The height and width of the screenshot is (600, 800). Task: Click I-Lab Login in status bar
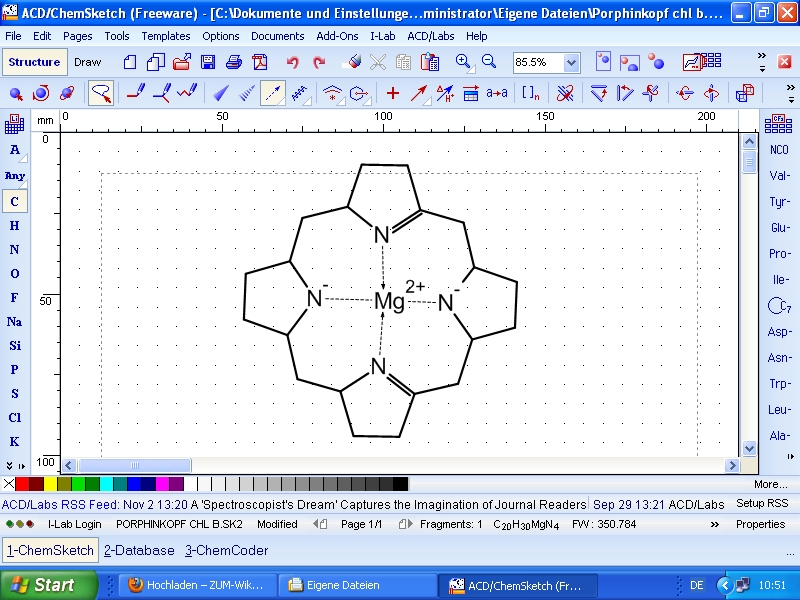[x=74, y=524]
